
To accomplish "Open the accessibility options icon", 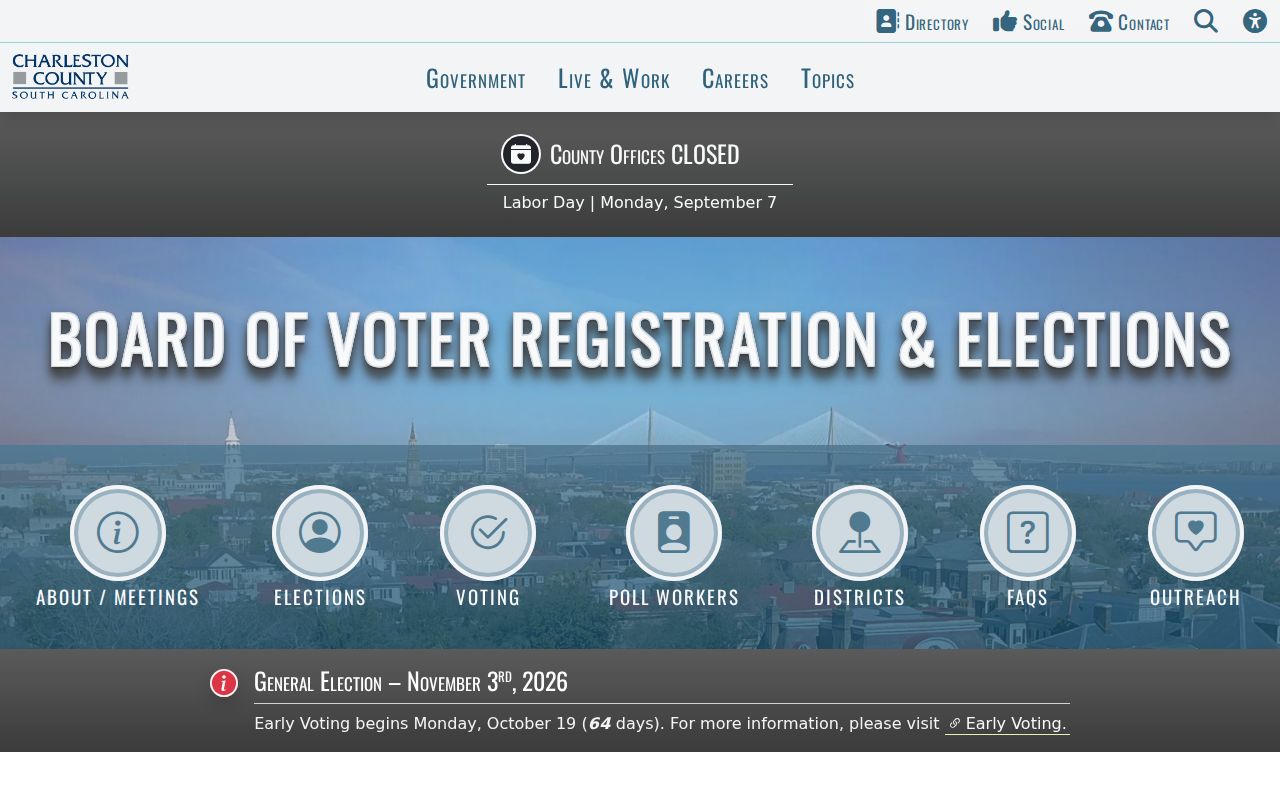I will 1255,21.
